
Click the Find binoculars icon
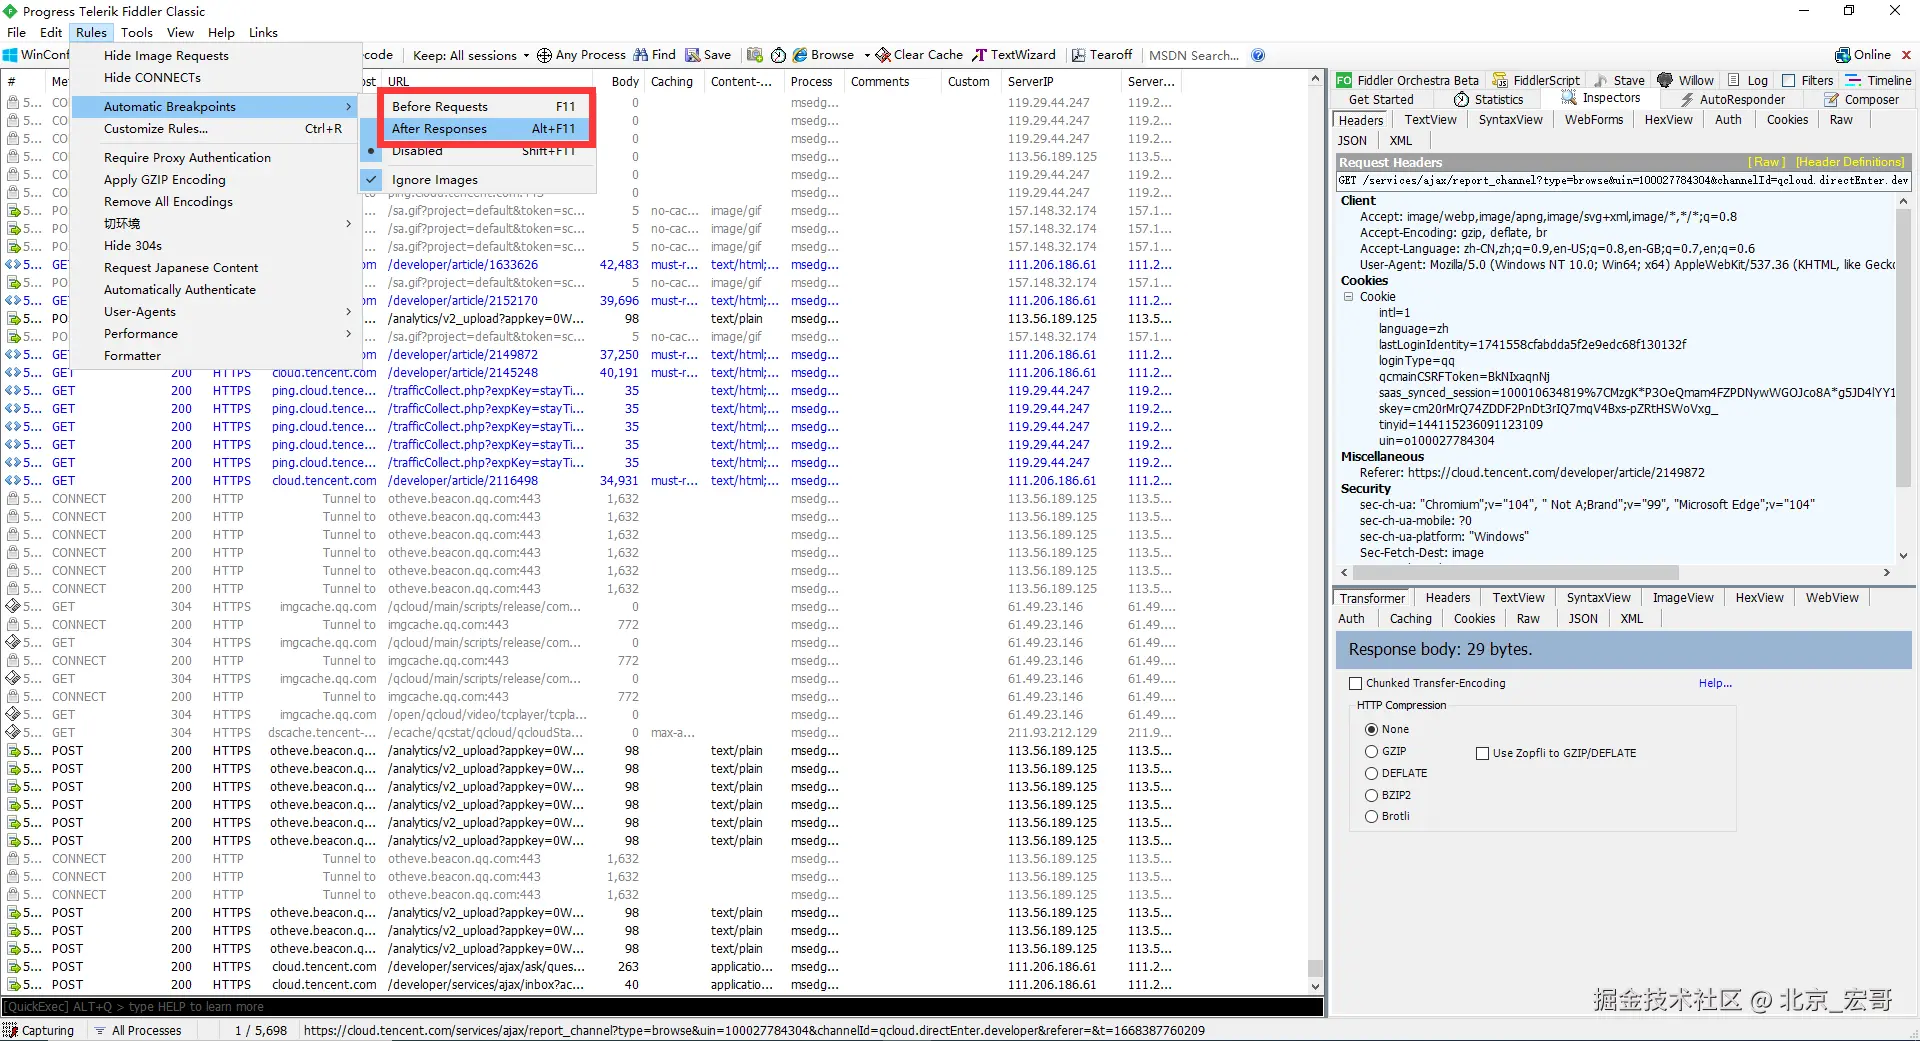click(x=640, y=55)
